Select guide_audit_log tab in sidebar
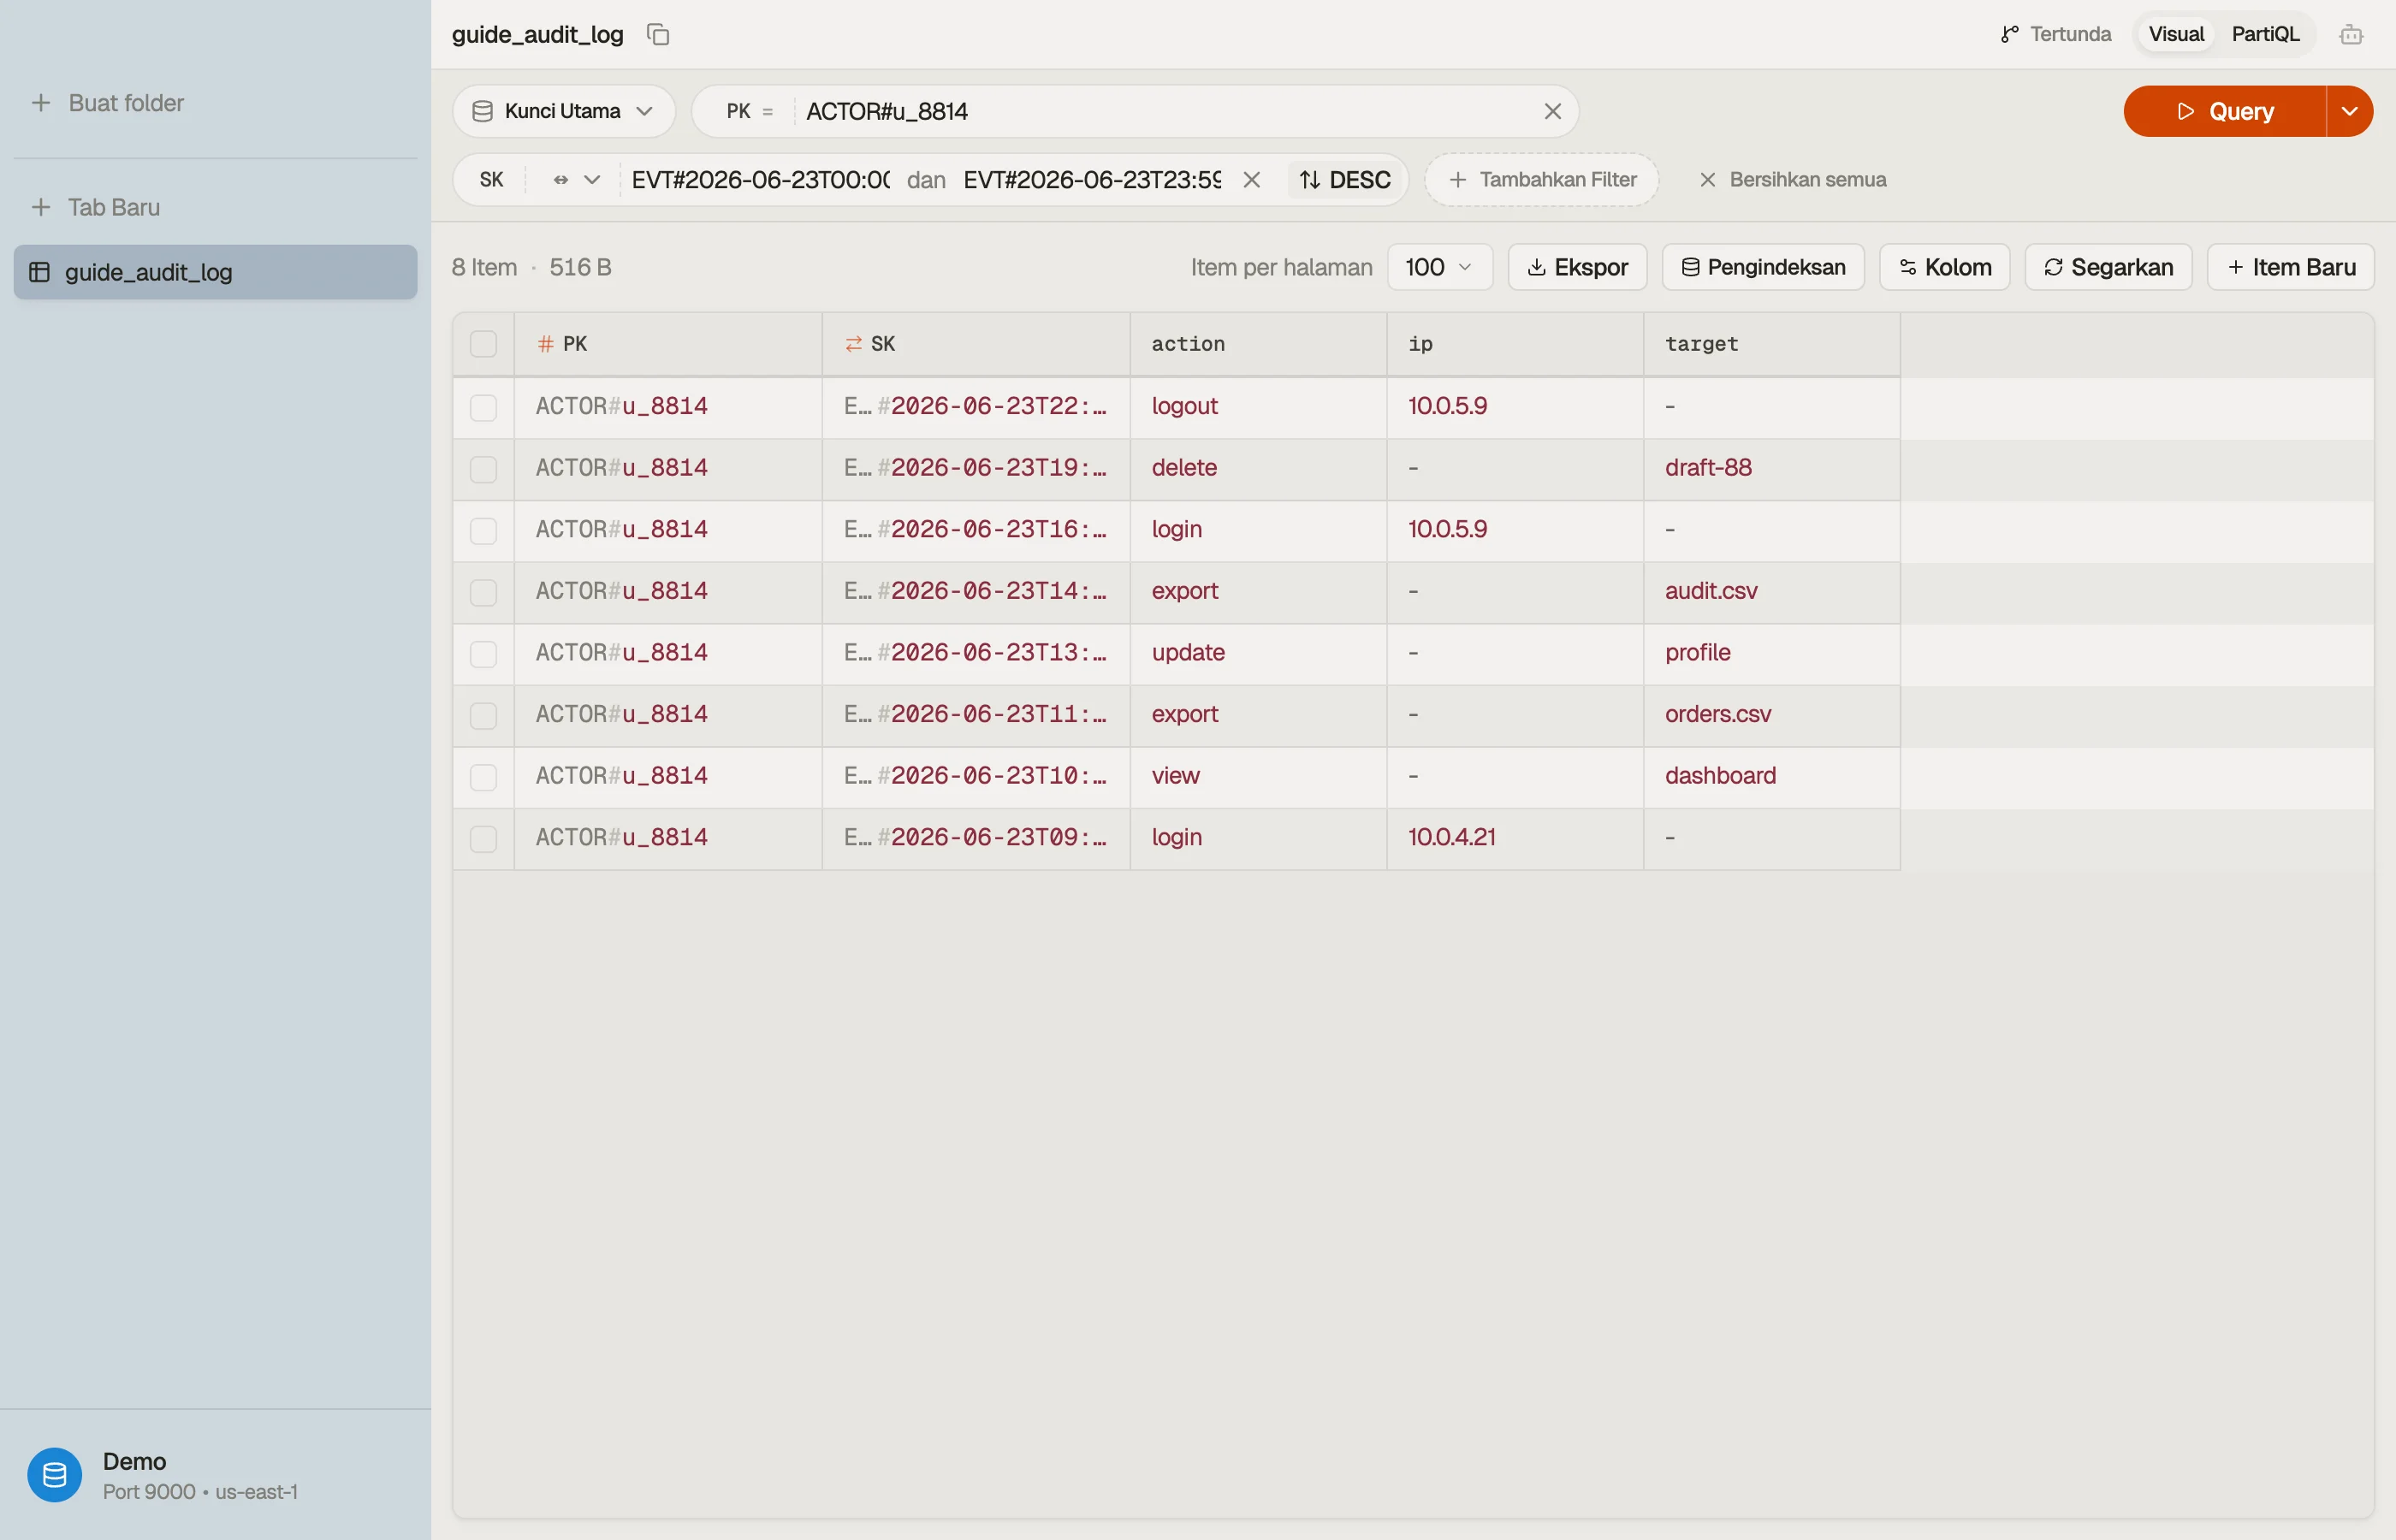Screen dimensions: 2396x1540 tap(215, 272)
